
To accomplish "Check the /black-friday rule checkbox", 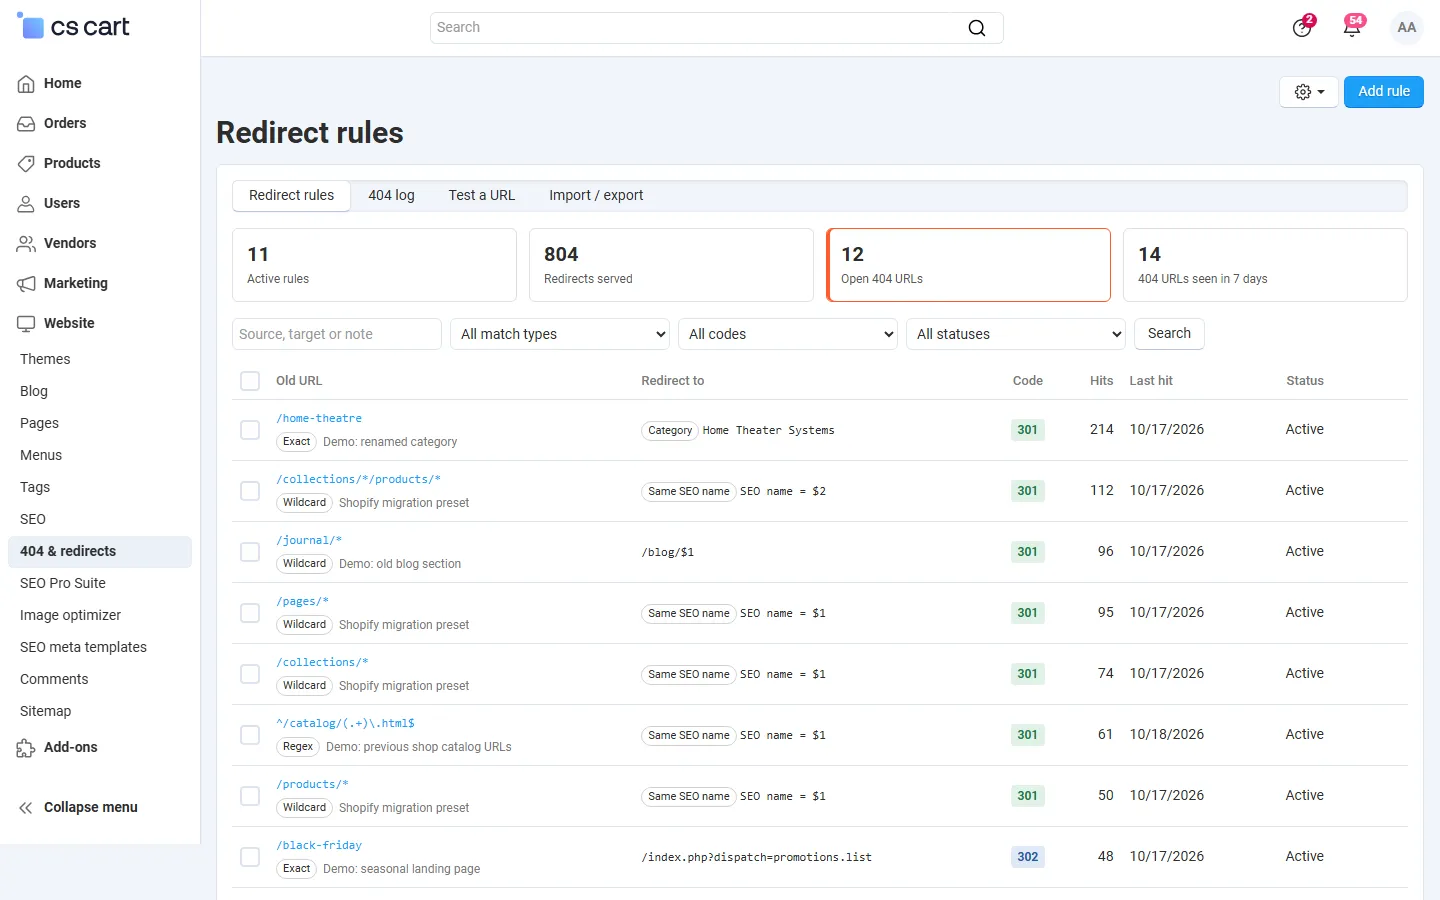I will click(250, 857).
